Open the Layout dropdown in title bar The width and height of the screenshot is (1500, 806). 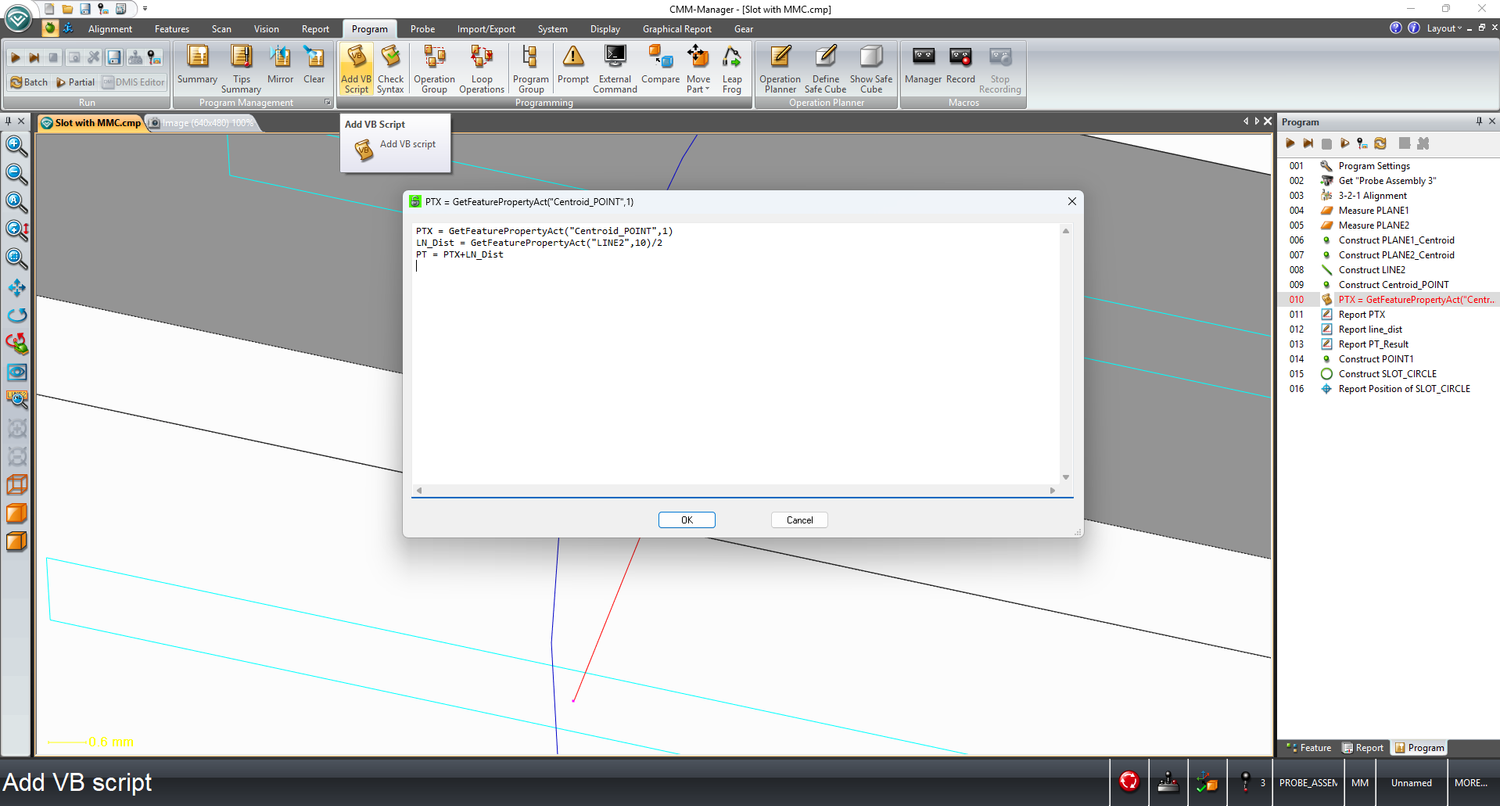click(1444, 28)
